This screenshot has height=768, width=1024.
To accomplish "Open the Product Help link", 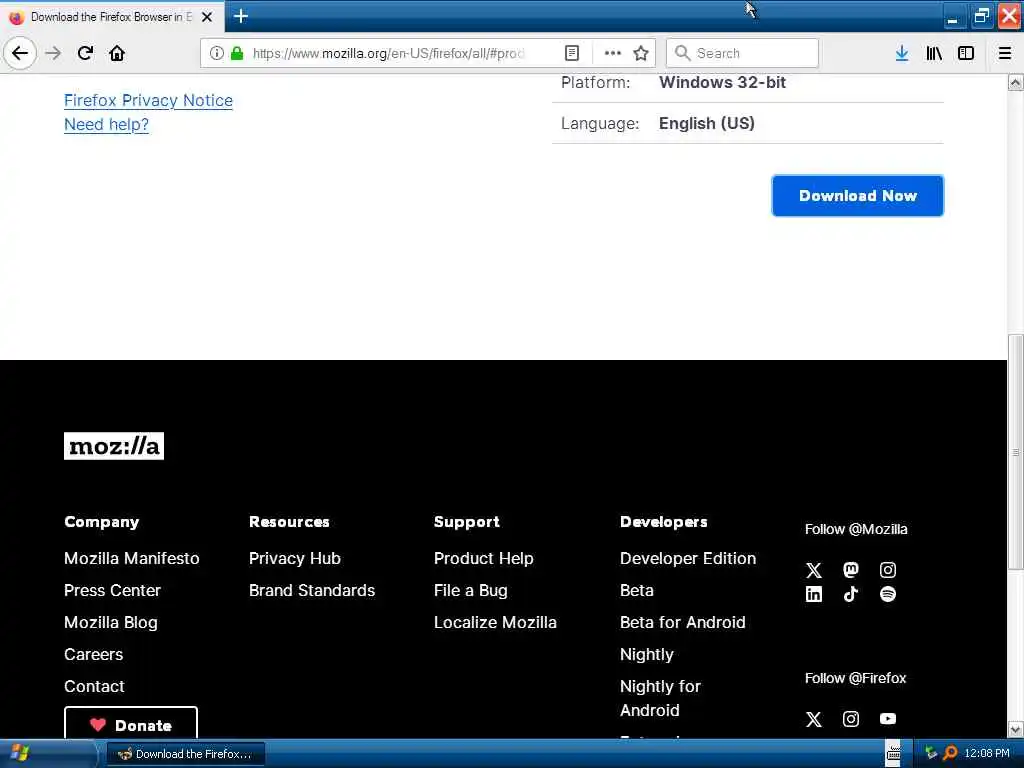I will pos(484,558).
